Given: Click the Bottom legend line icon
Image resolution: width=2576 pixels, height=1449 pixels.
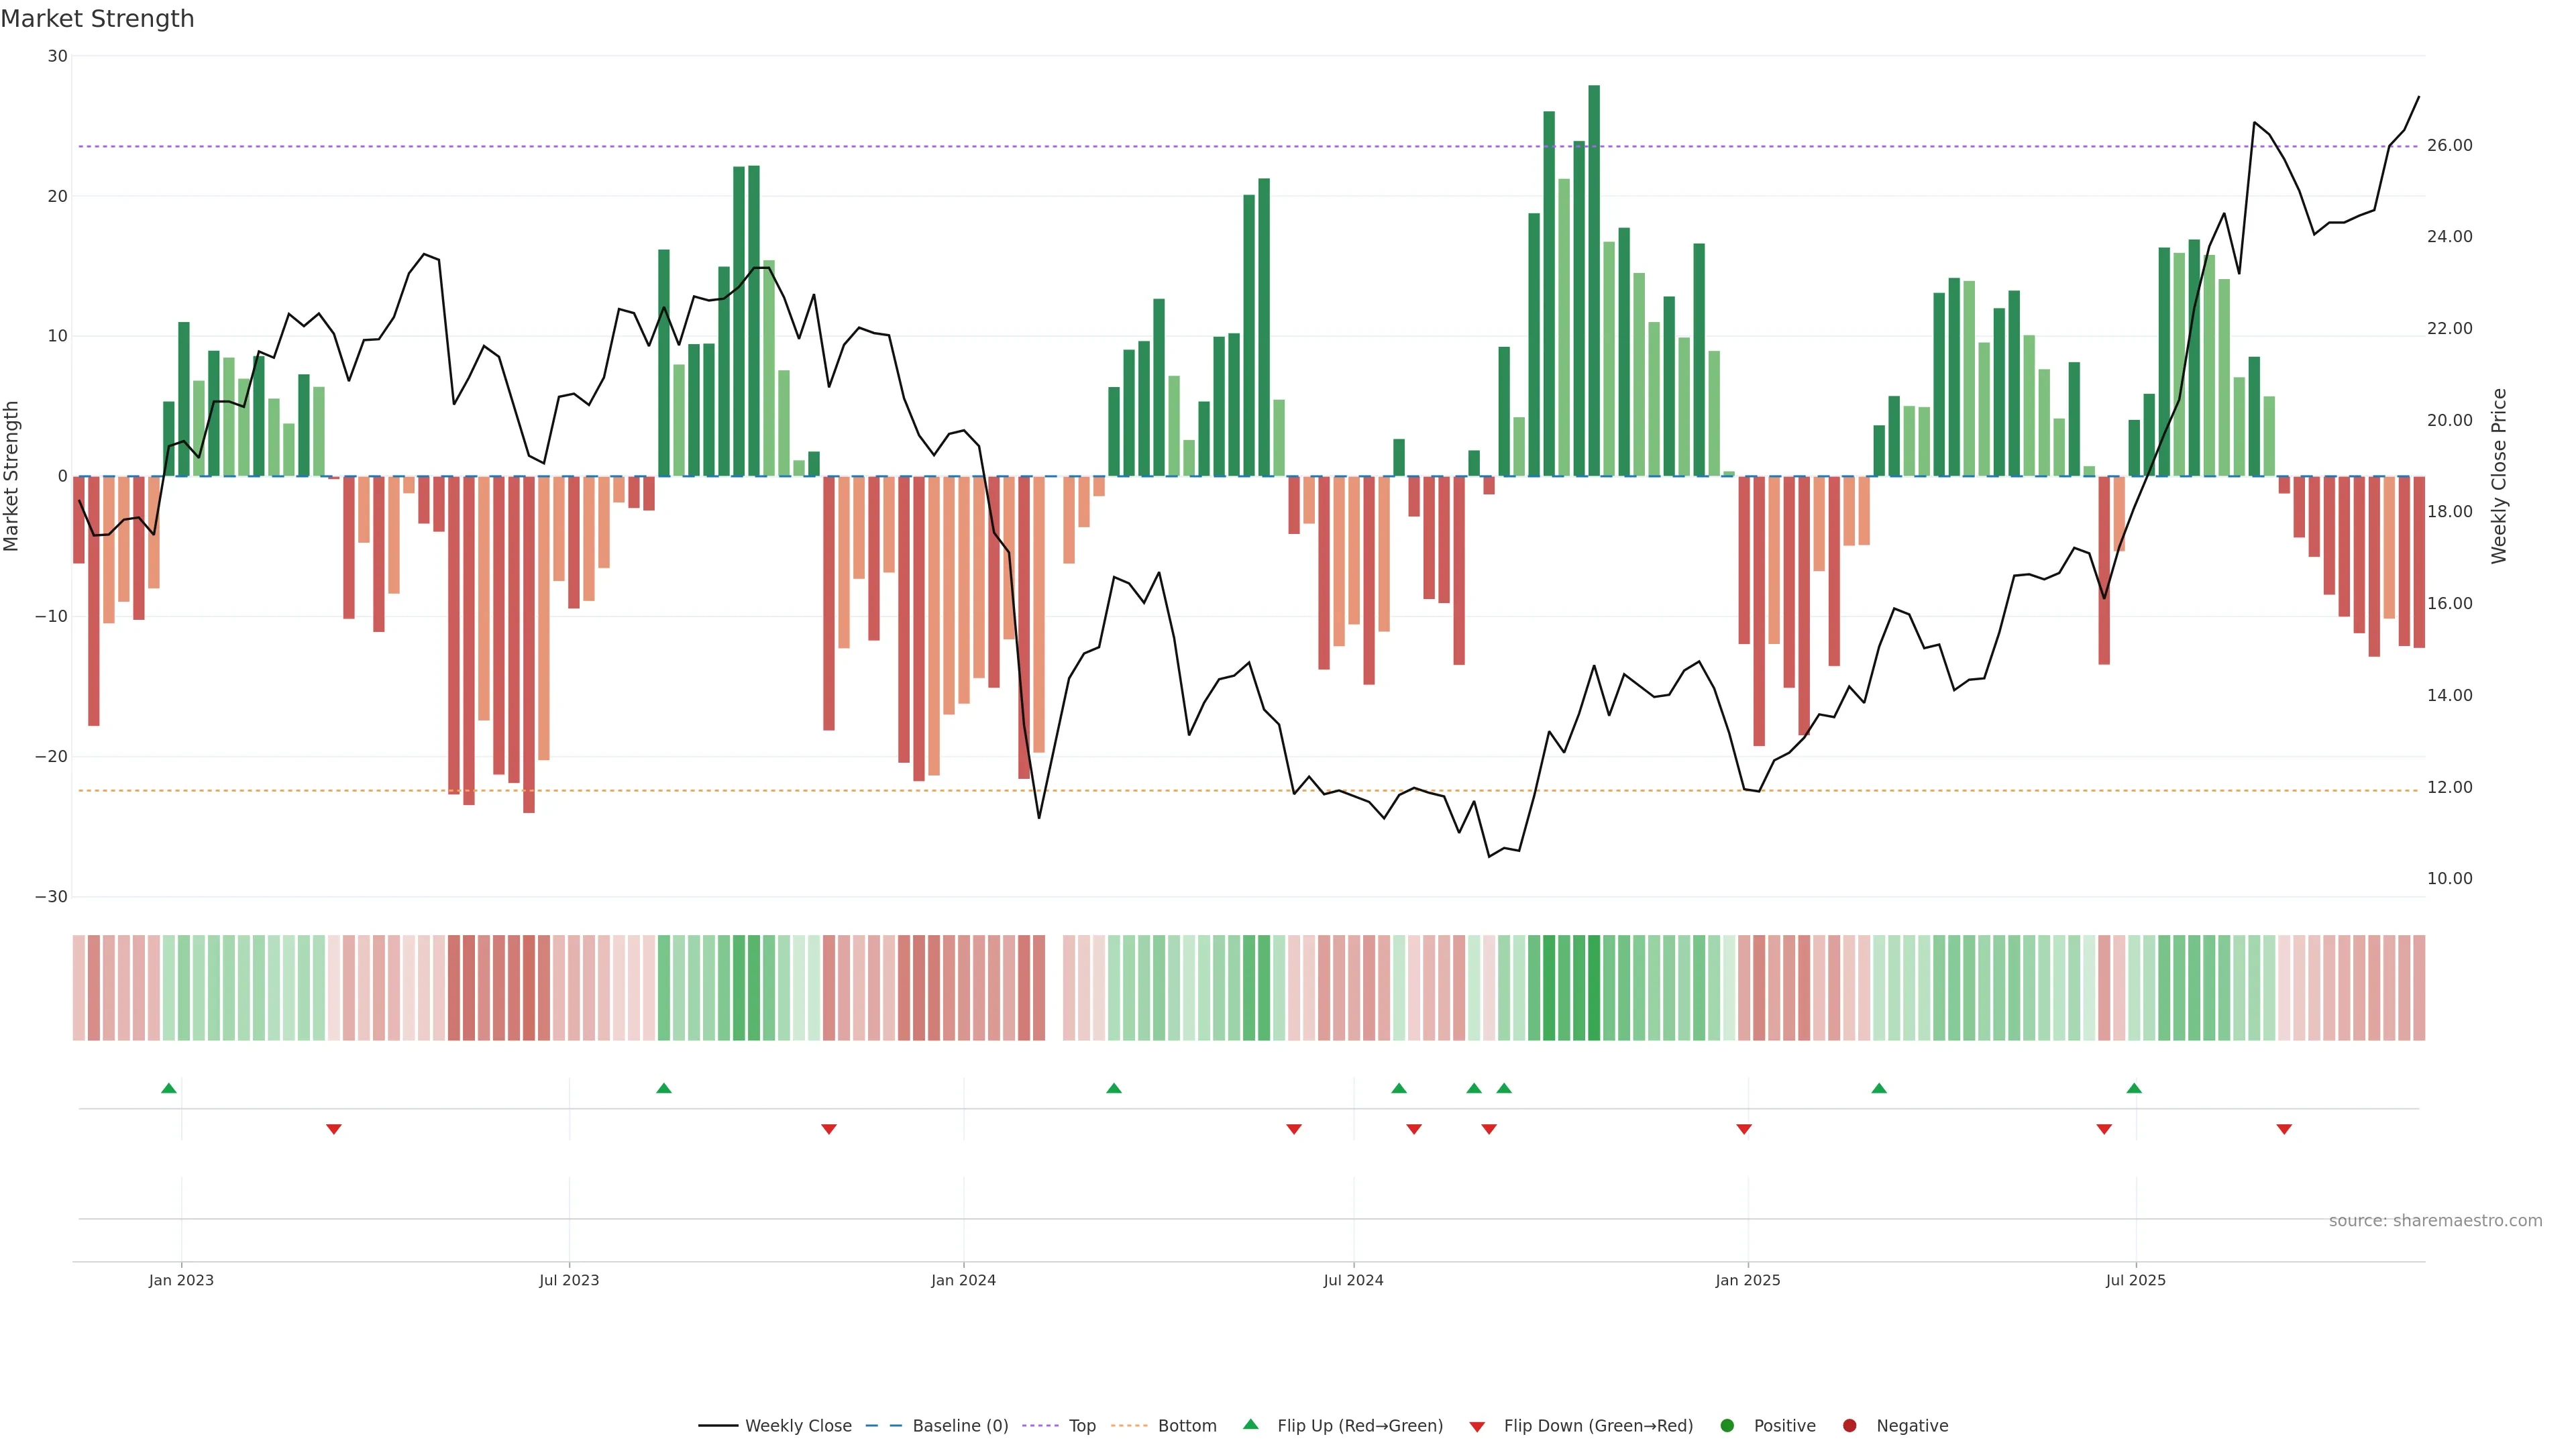Looking at the screenshot, I should coord(1129,1426).
